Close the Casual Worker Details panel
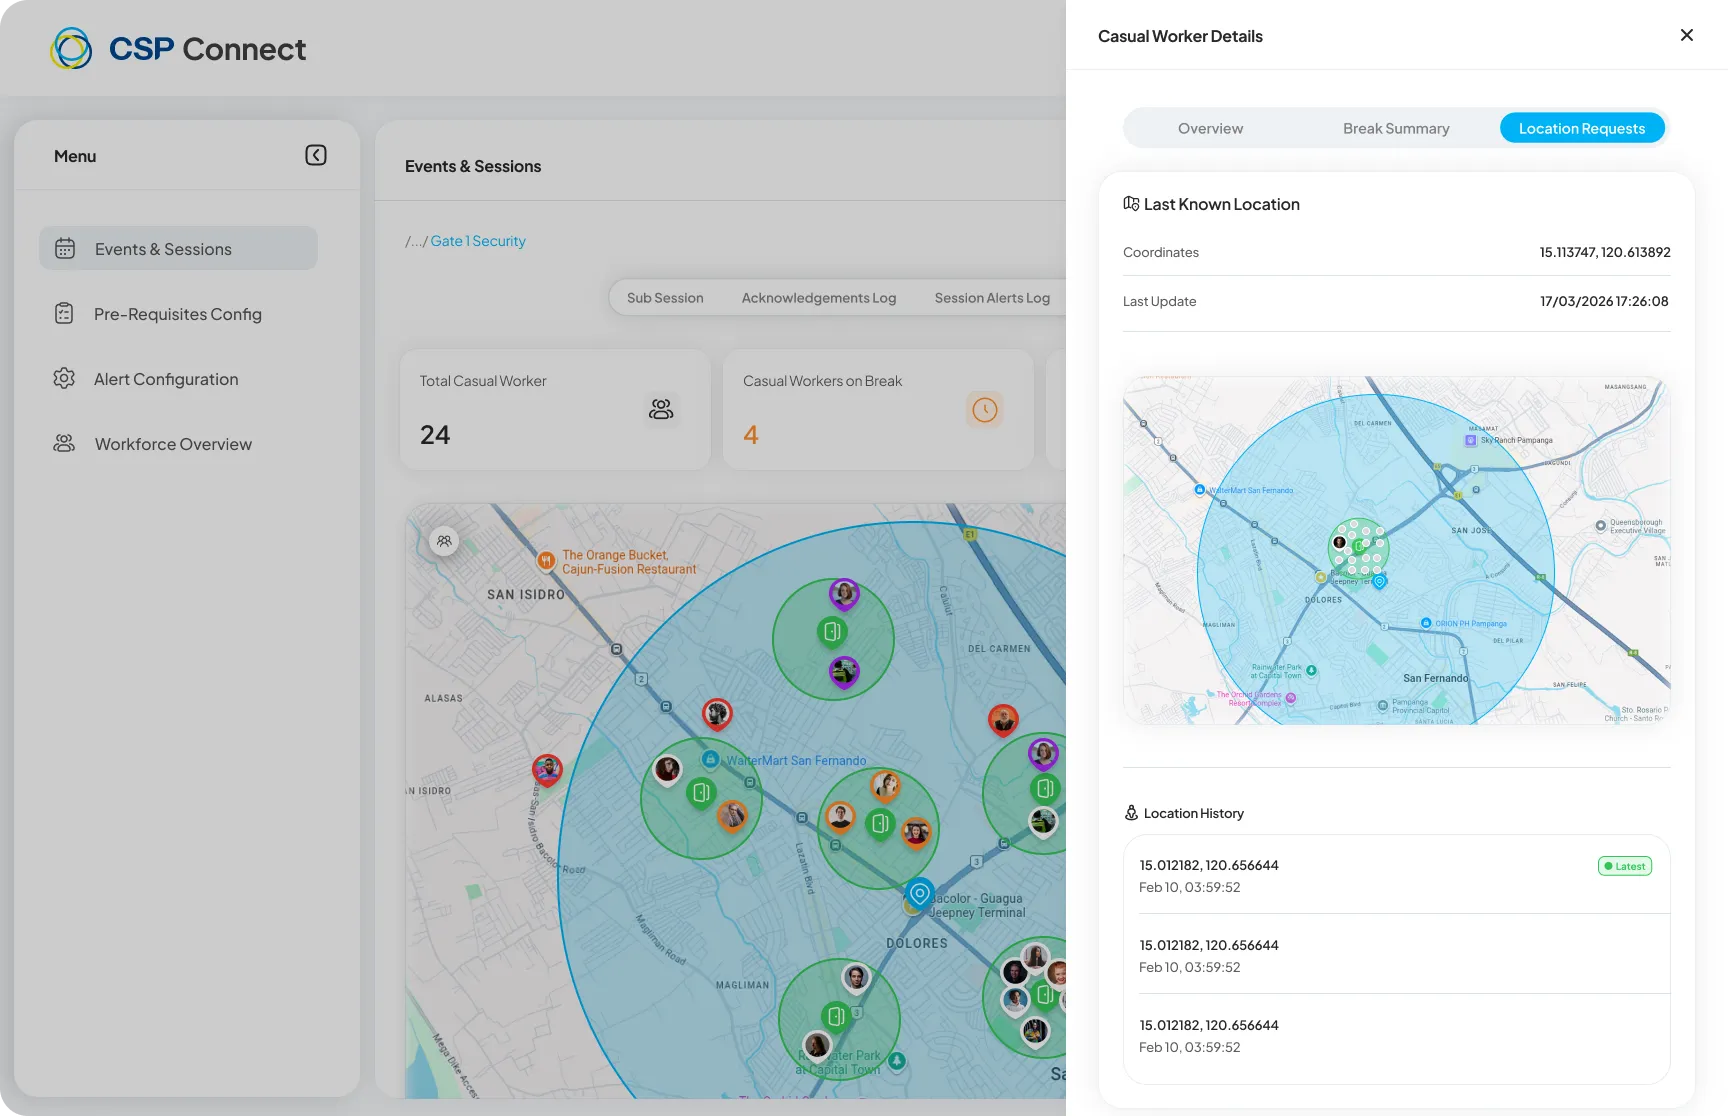1728x1116 pixels. pyautogui.click(x=1687, y=35)
